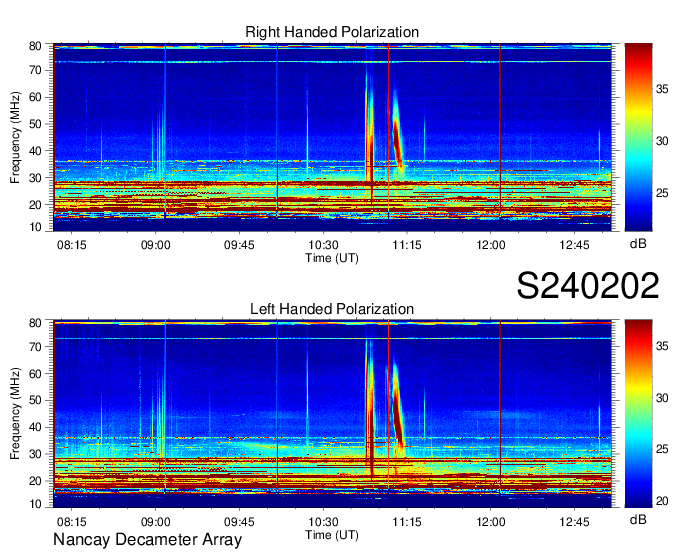The height and width of the screenshot is (552, 680).
Task: Click the 30 frequency tick of the top plot
Action: click(x=35, y=178)
